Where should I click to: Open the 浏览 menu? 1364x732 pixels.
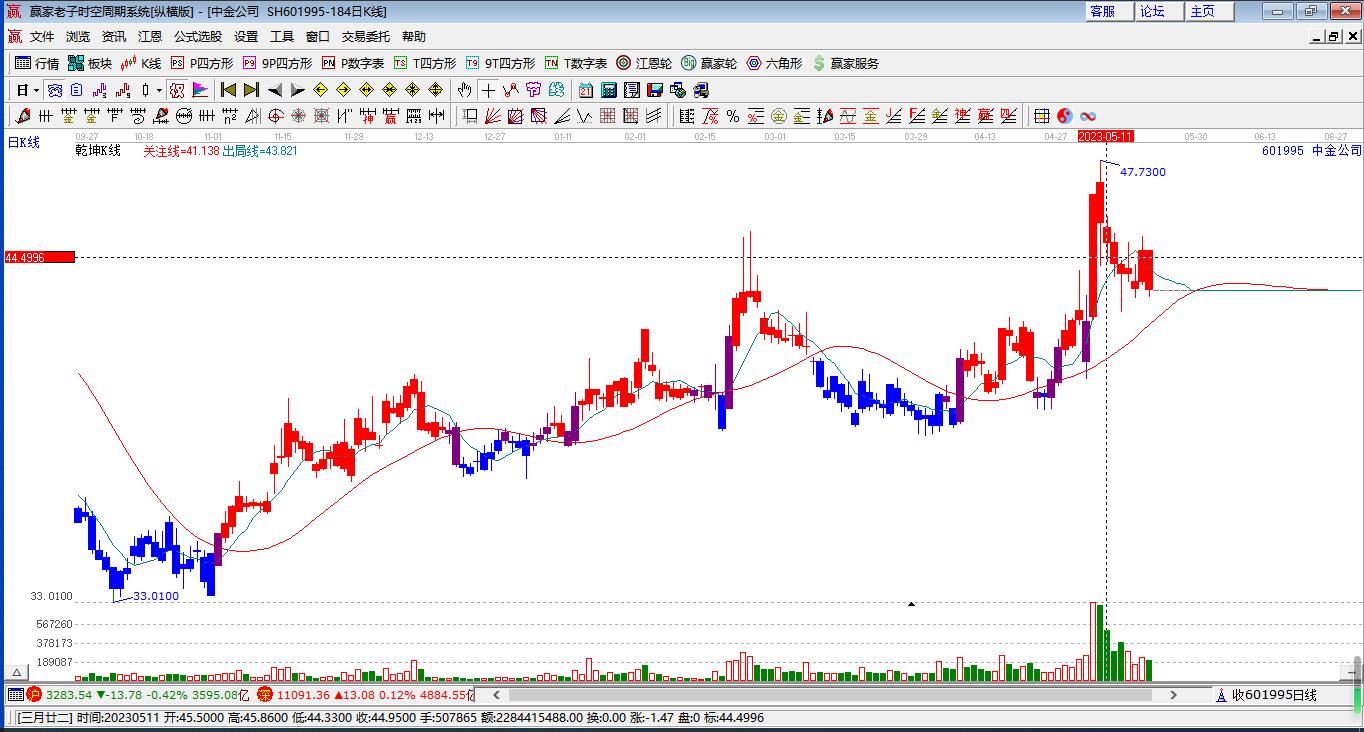click(78, 37)
